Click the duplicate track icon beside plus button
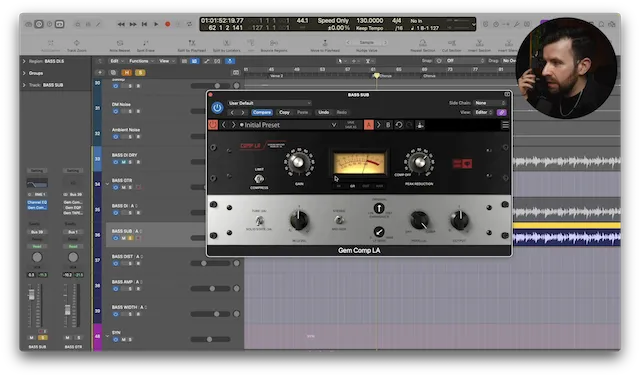 click(x=113, y=73)
